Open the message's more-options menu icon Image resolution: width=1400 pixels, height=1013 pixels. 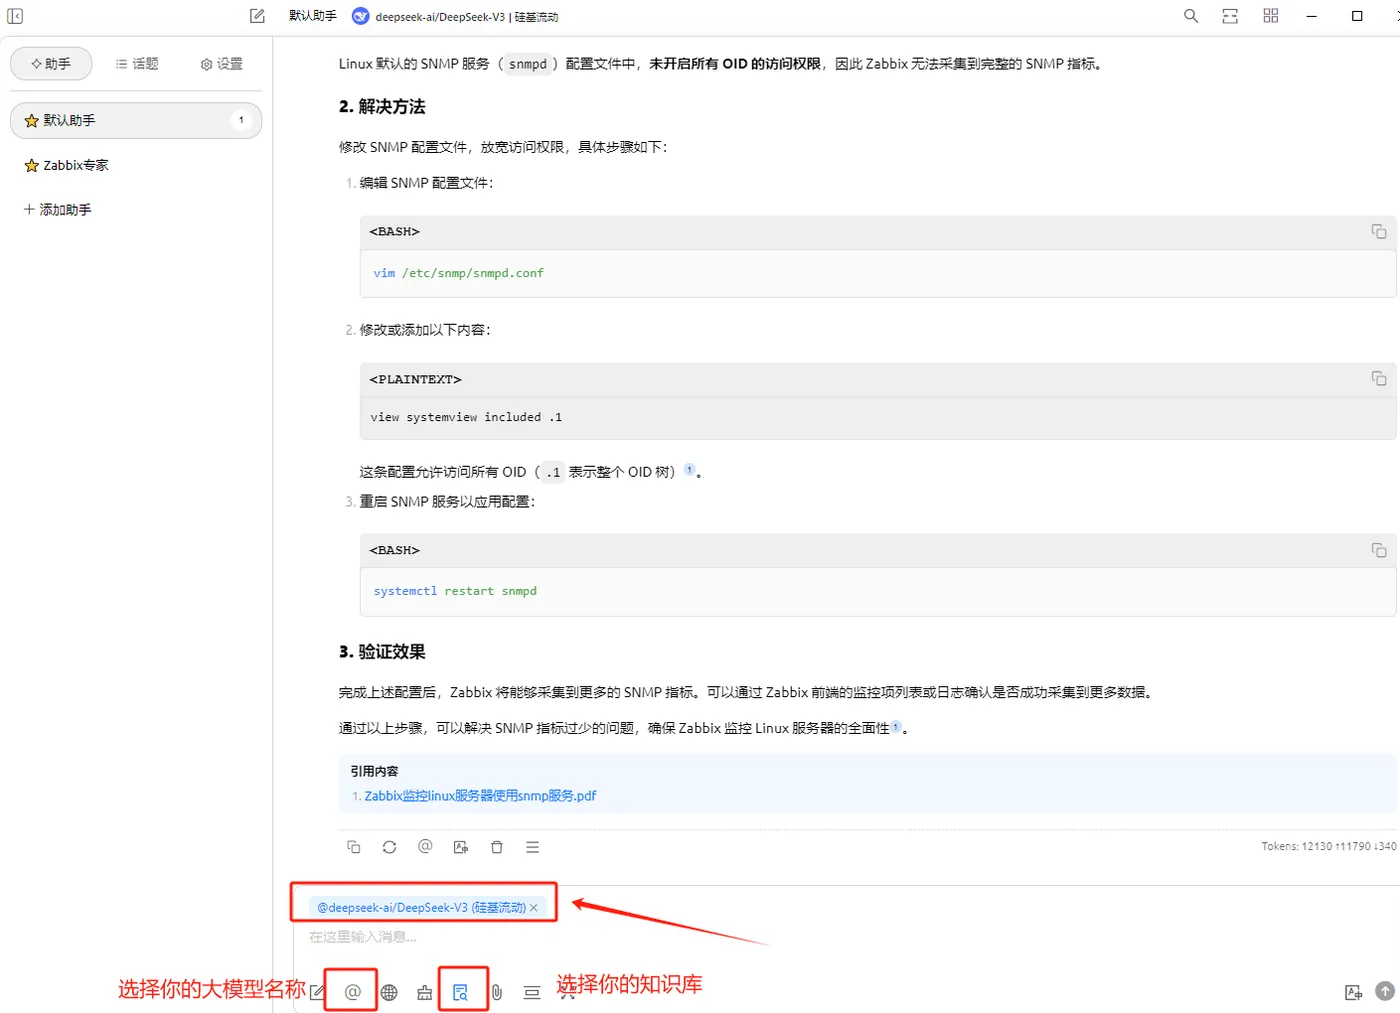(532, 847)
